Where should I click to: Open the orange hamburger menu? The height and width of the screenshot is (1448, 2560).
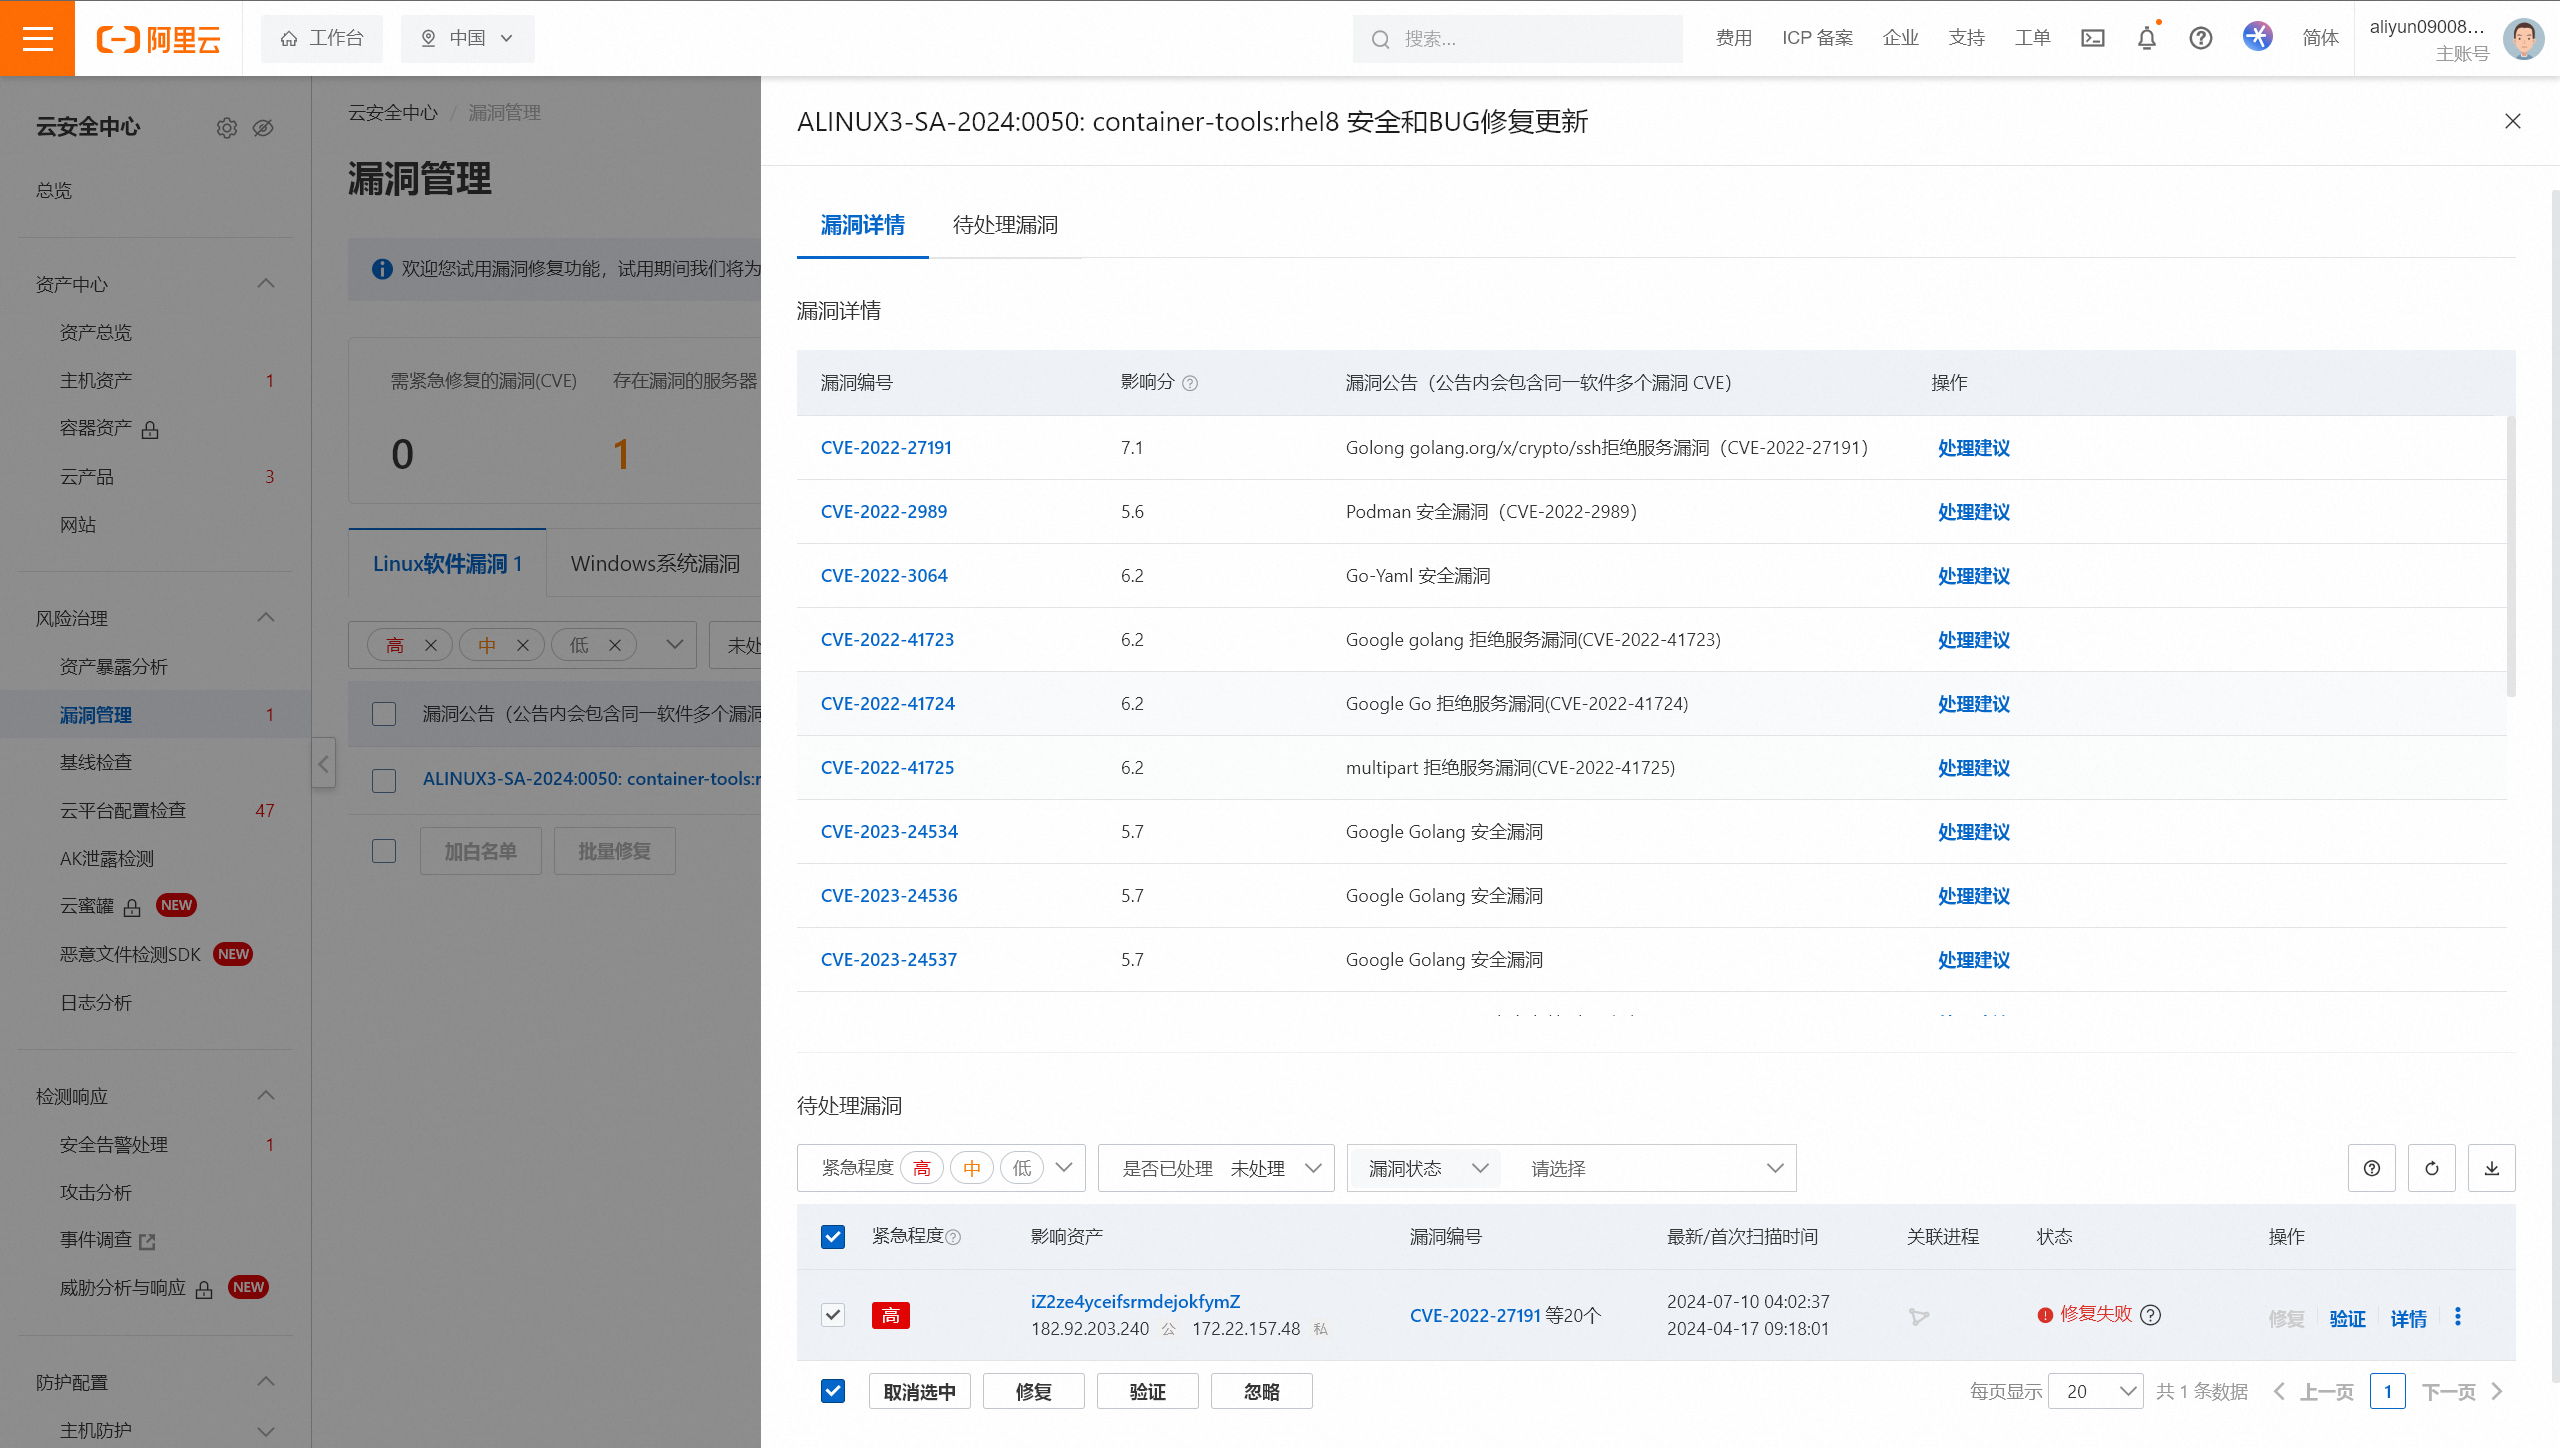click(x=37, y=38)
